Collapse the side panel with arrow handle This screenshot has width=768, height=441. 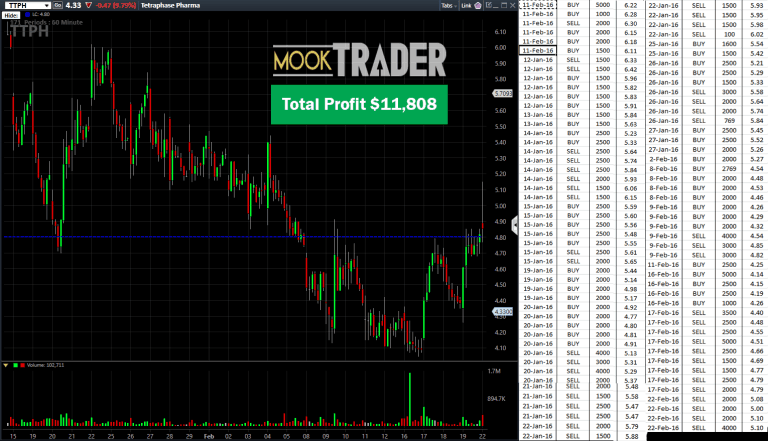515,225
